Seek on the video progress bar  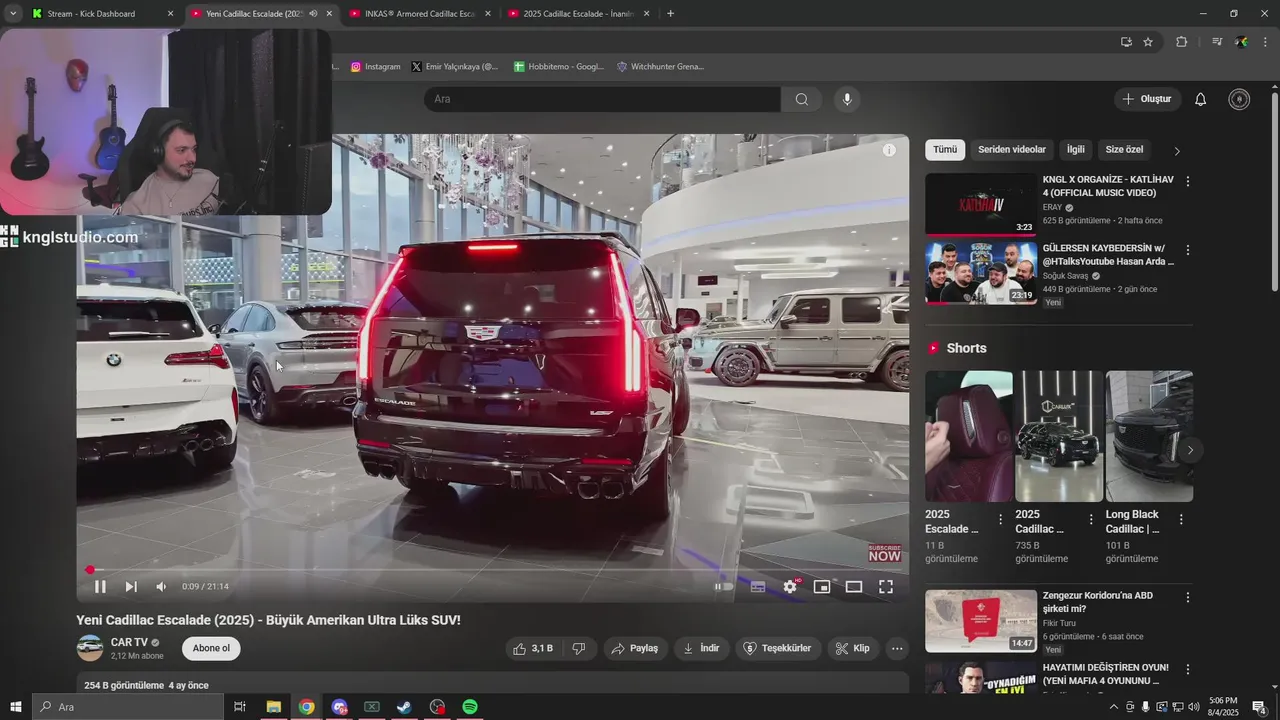click(x=493, y=570)
